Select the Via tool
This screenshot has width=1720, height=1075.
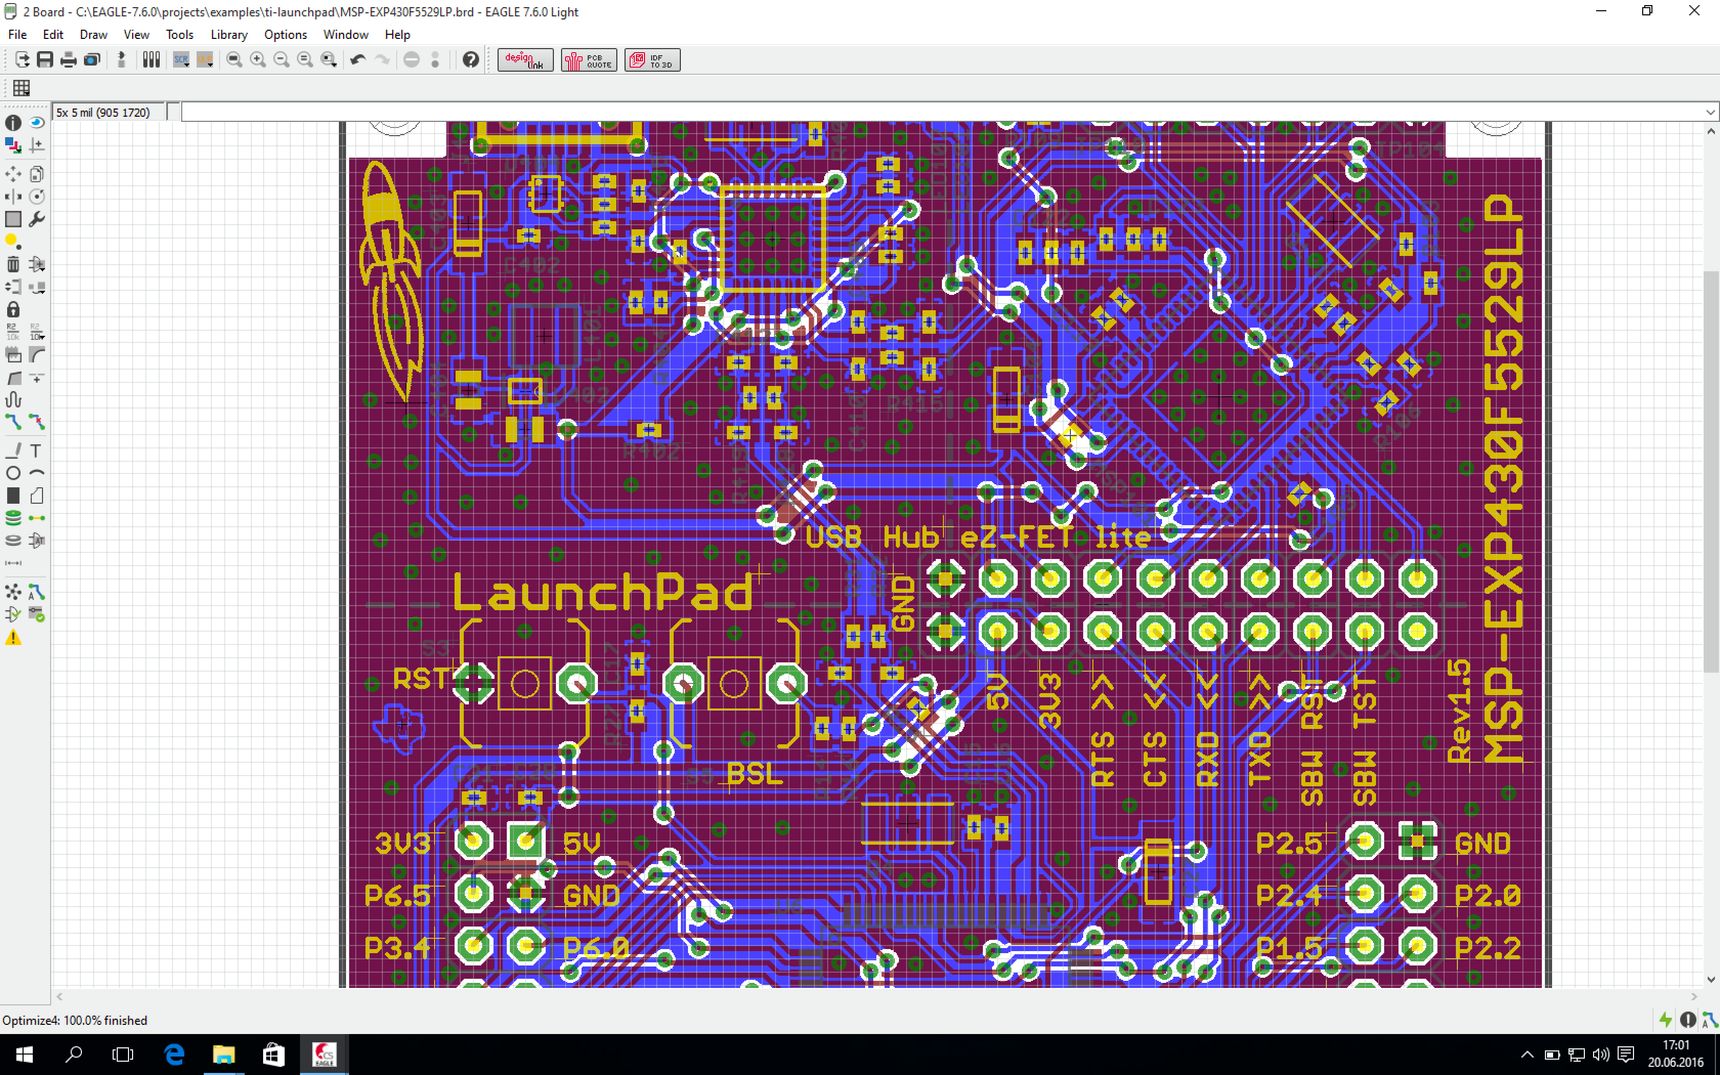(x=13, y=518)
